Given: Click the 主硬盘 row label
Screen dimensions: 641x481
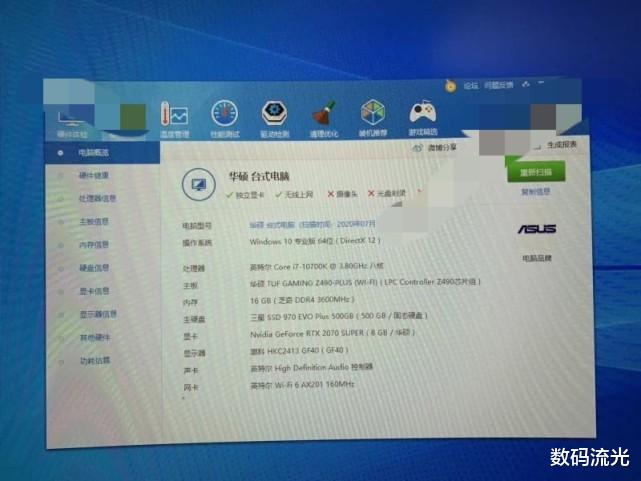Looking at the screenshot, I should click(194, 319).
